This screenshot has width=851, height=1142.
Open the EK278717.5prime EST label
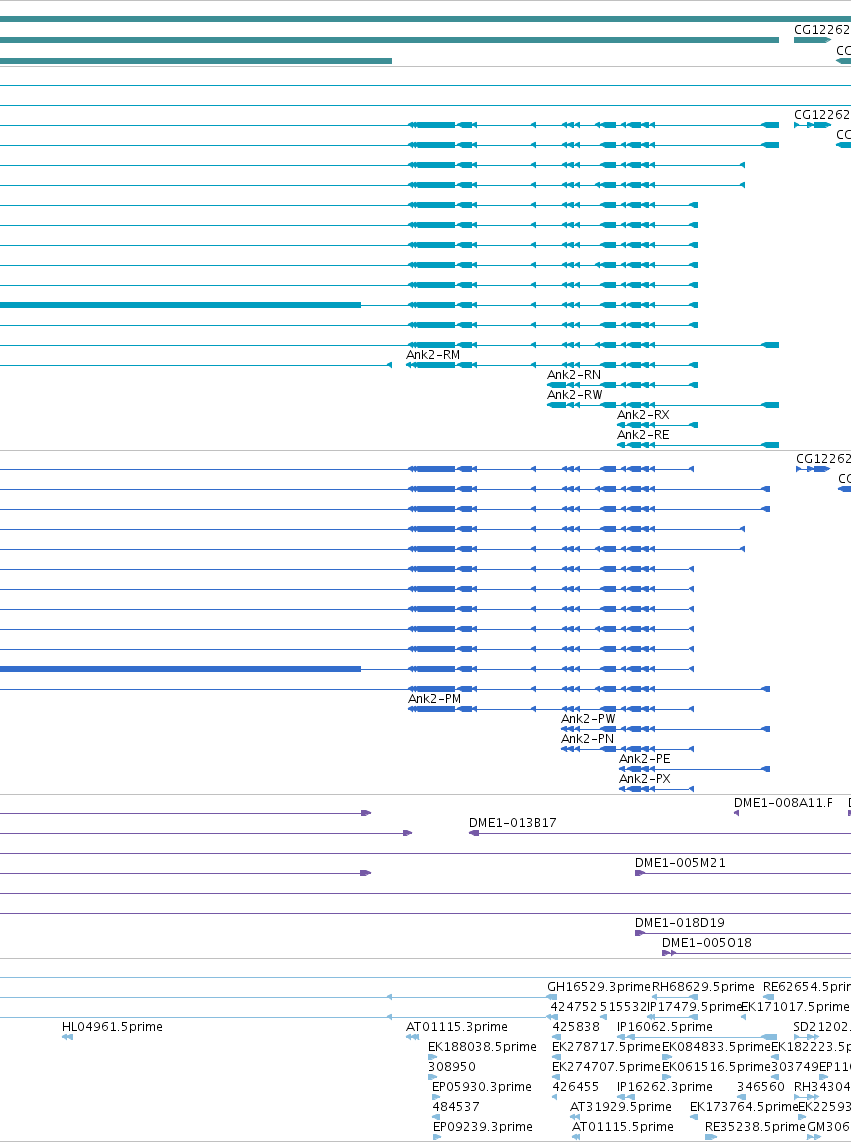606,1047
